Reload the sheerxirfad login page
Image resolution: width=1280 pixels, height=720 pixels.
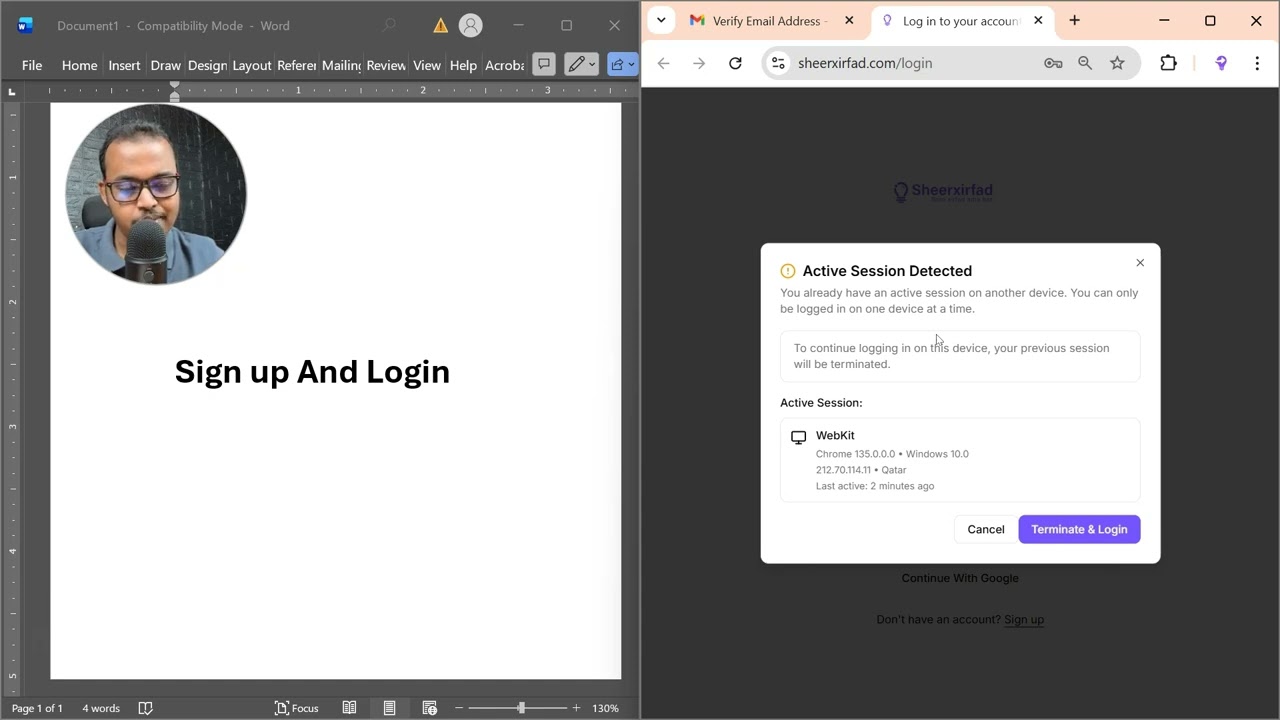(735, 63)
